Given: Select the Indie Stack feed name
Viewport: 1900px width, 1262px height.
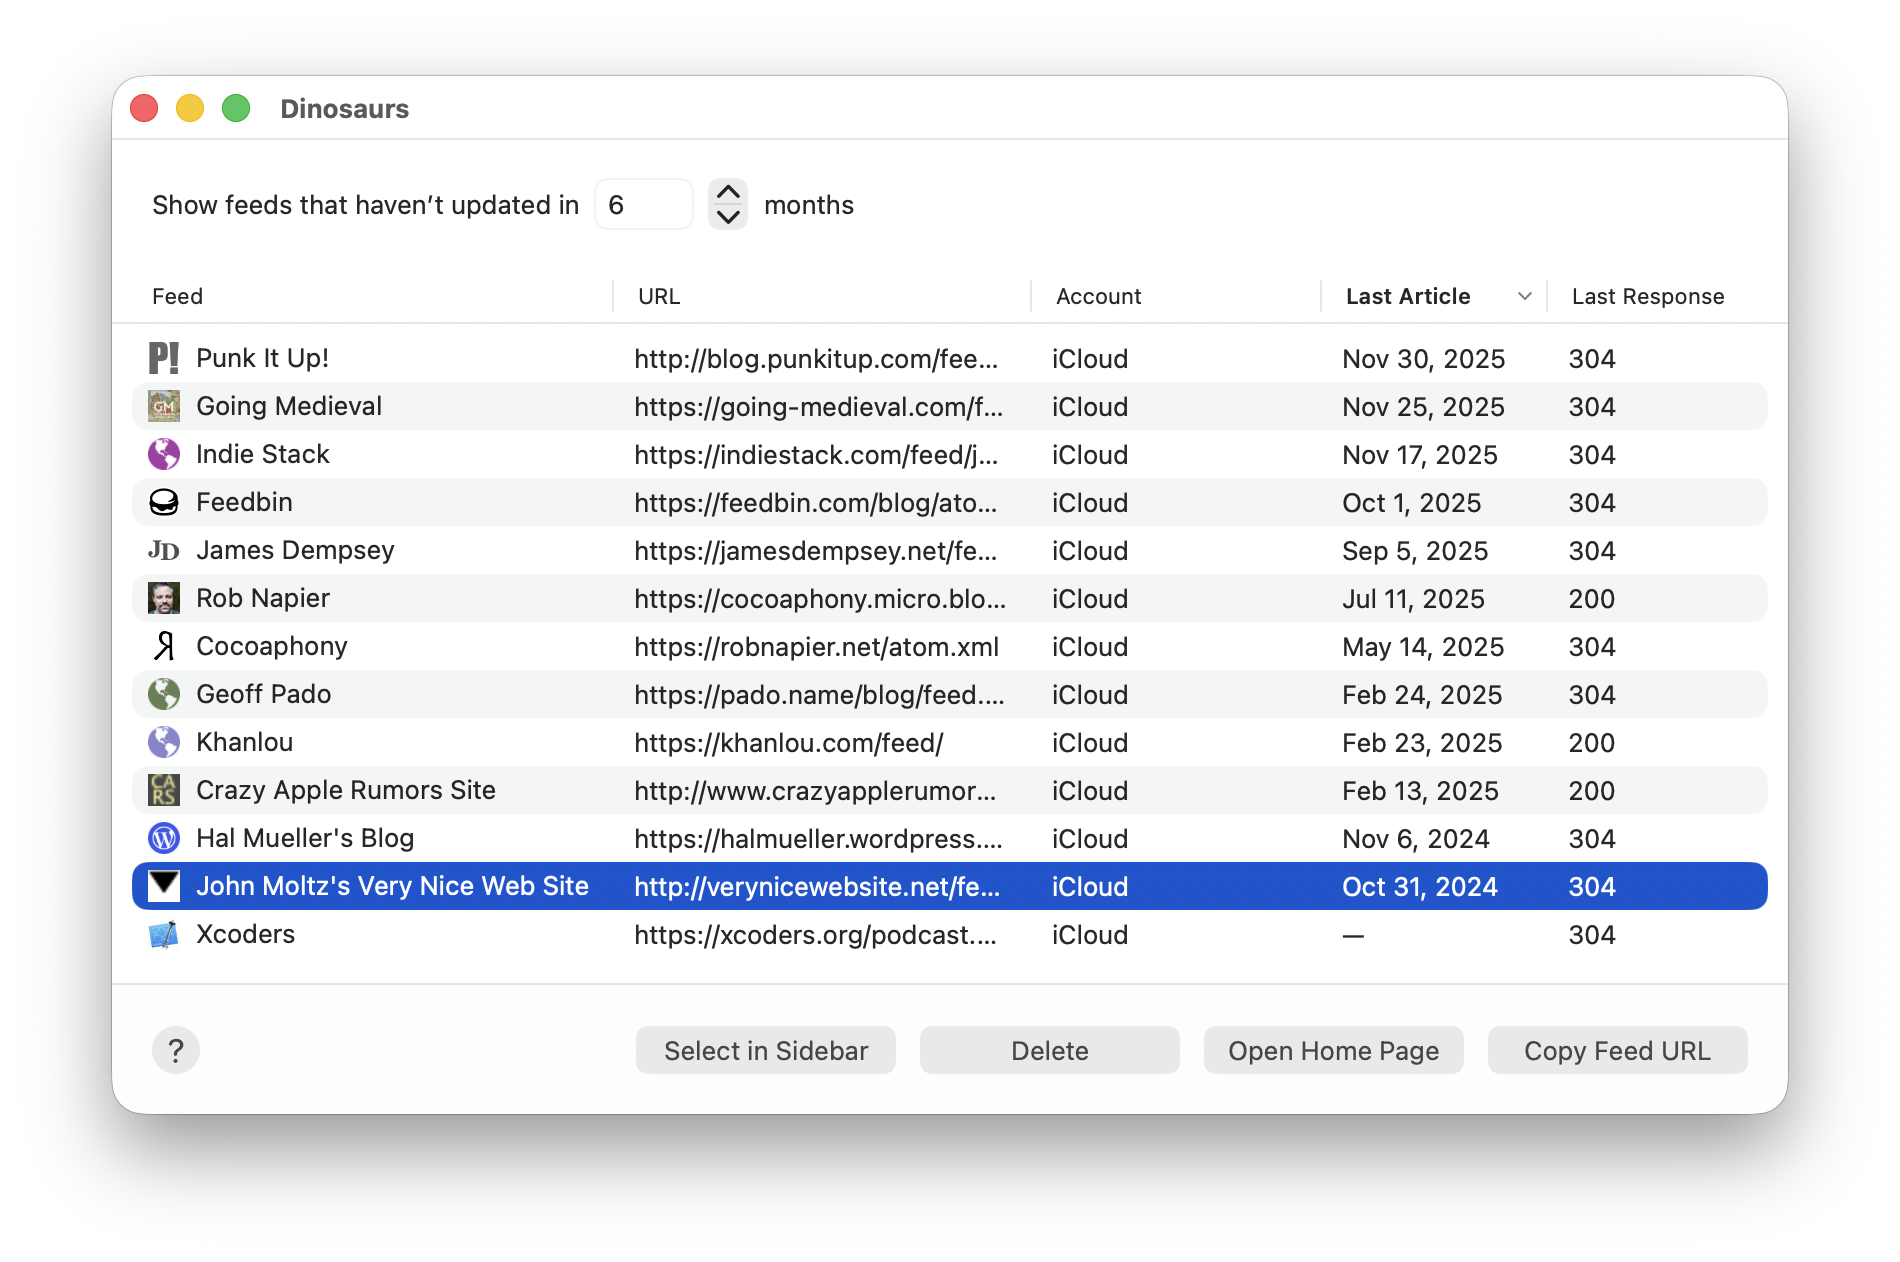Looking at the screenshot, I should pyautogui.click(x=263, y=454).
